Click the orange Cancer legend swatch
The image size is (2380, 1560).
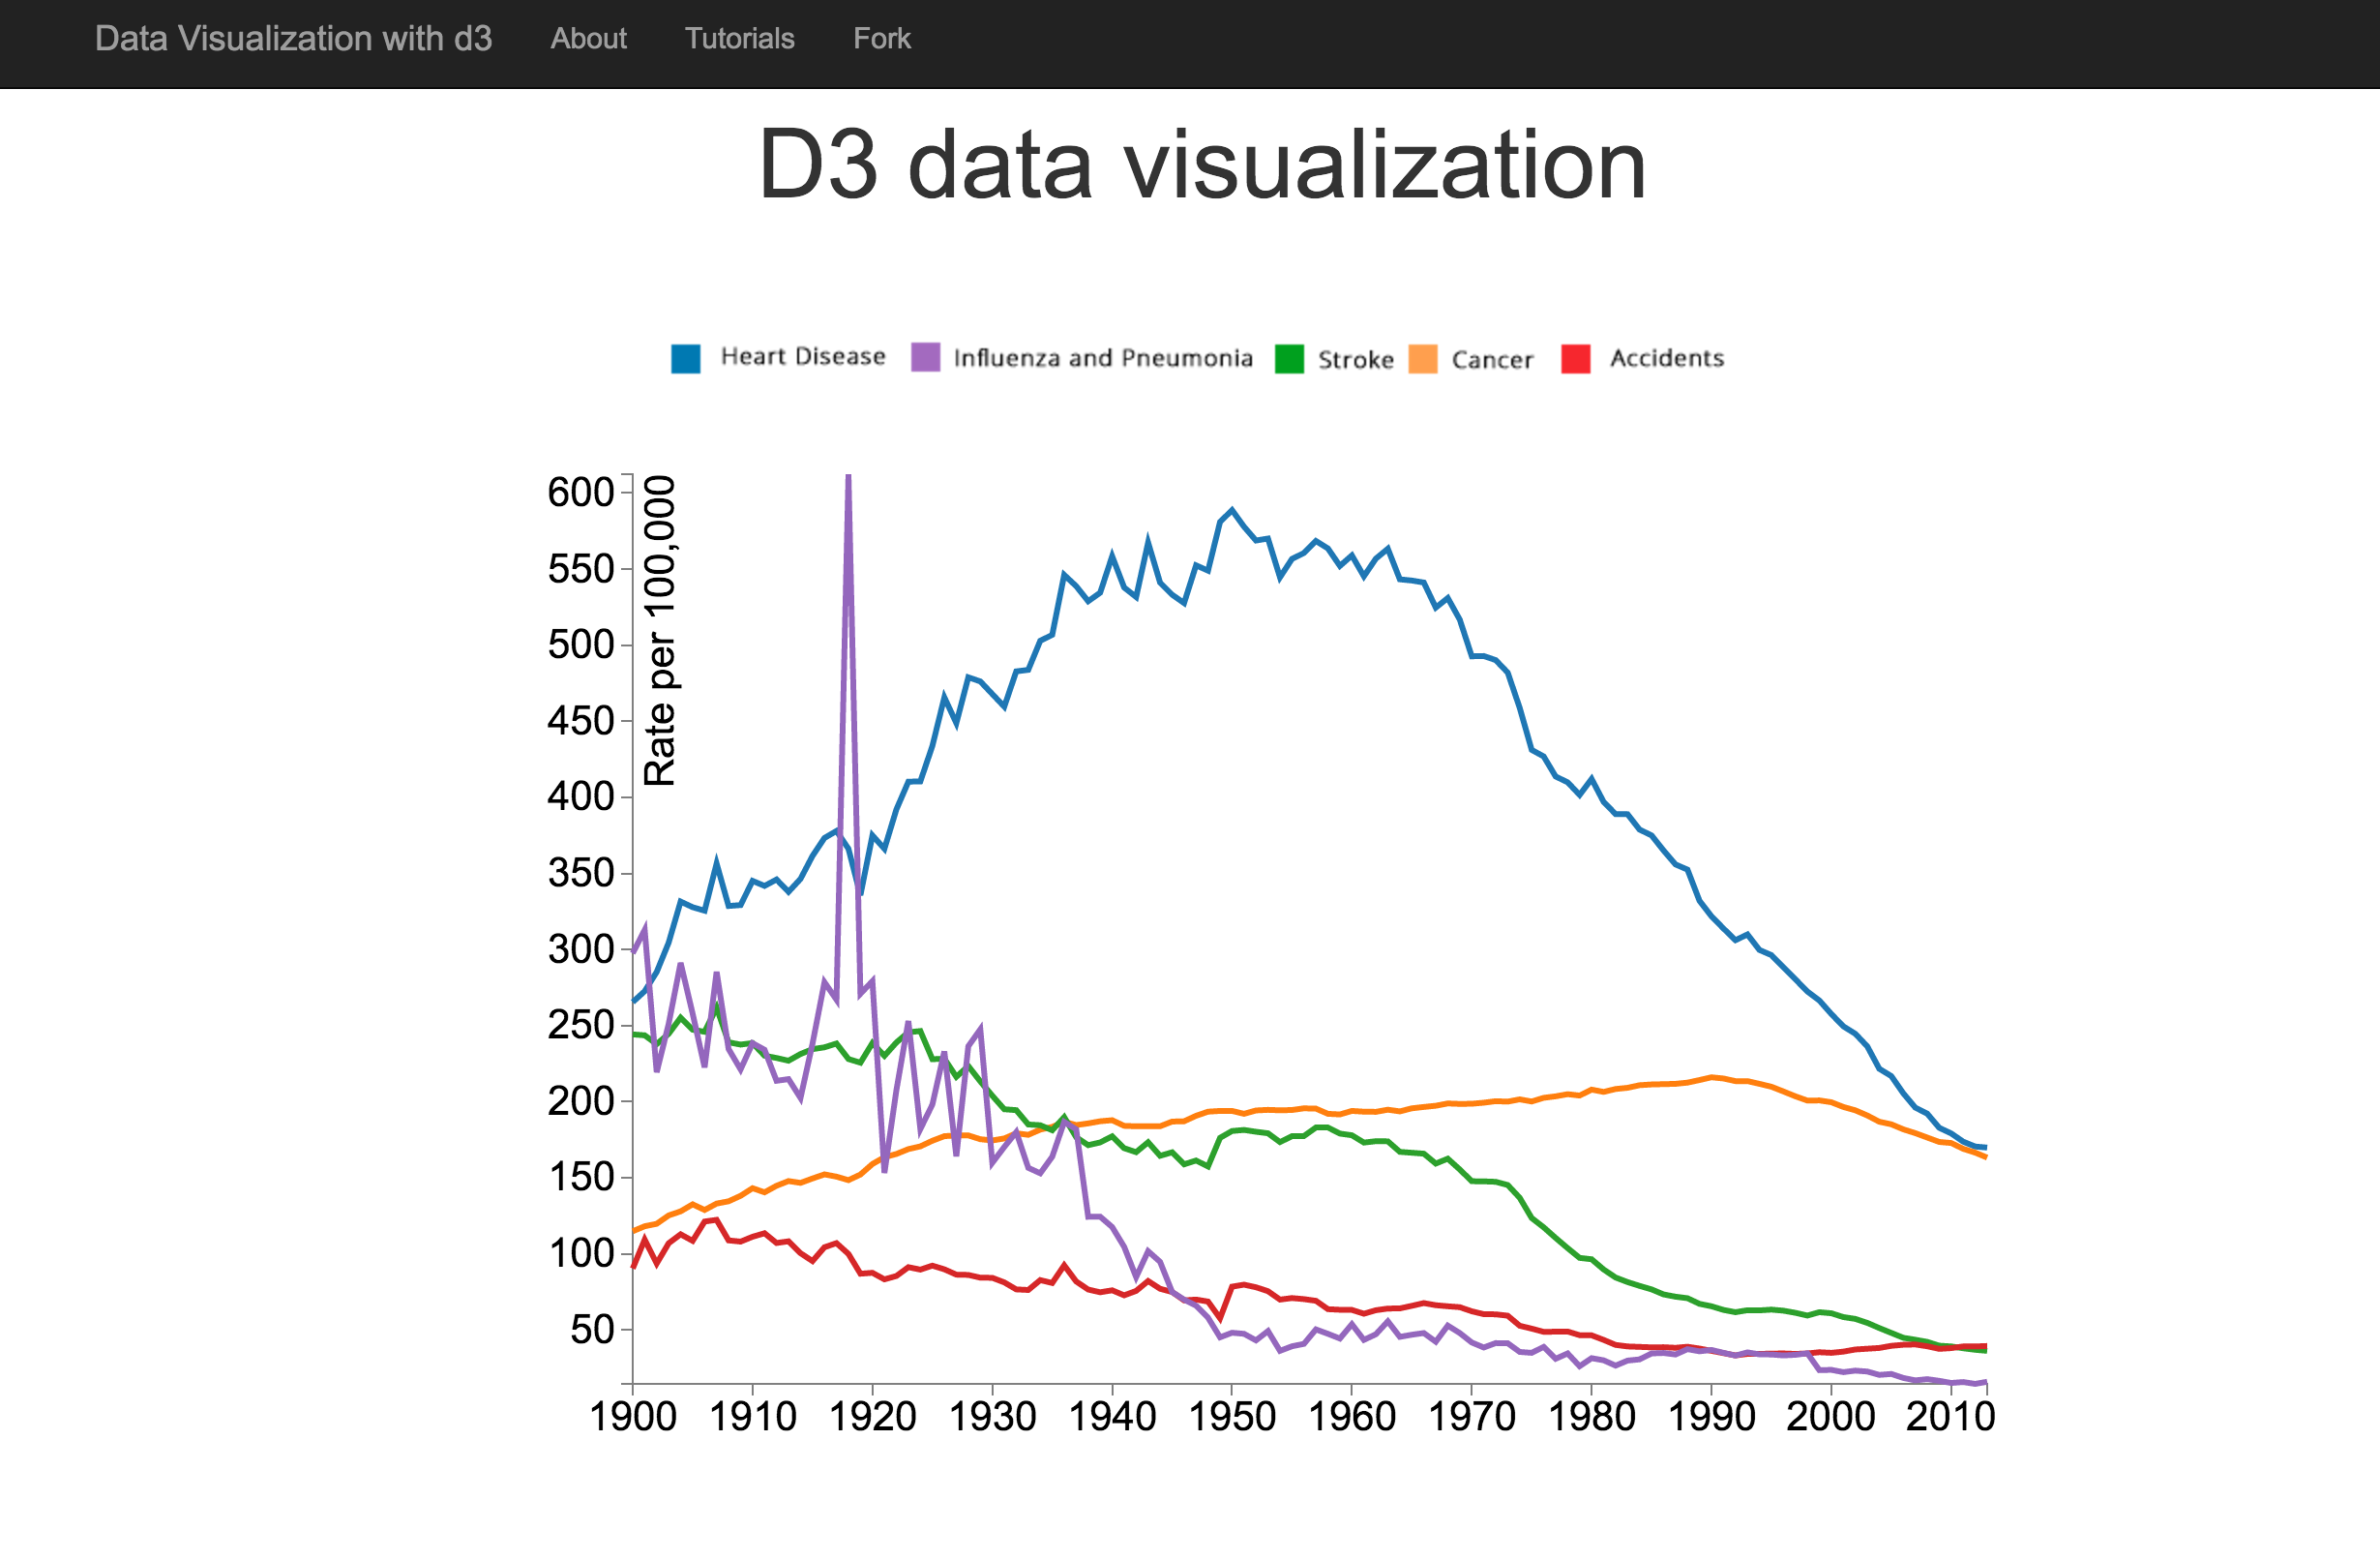[1423, 359]
